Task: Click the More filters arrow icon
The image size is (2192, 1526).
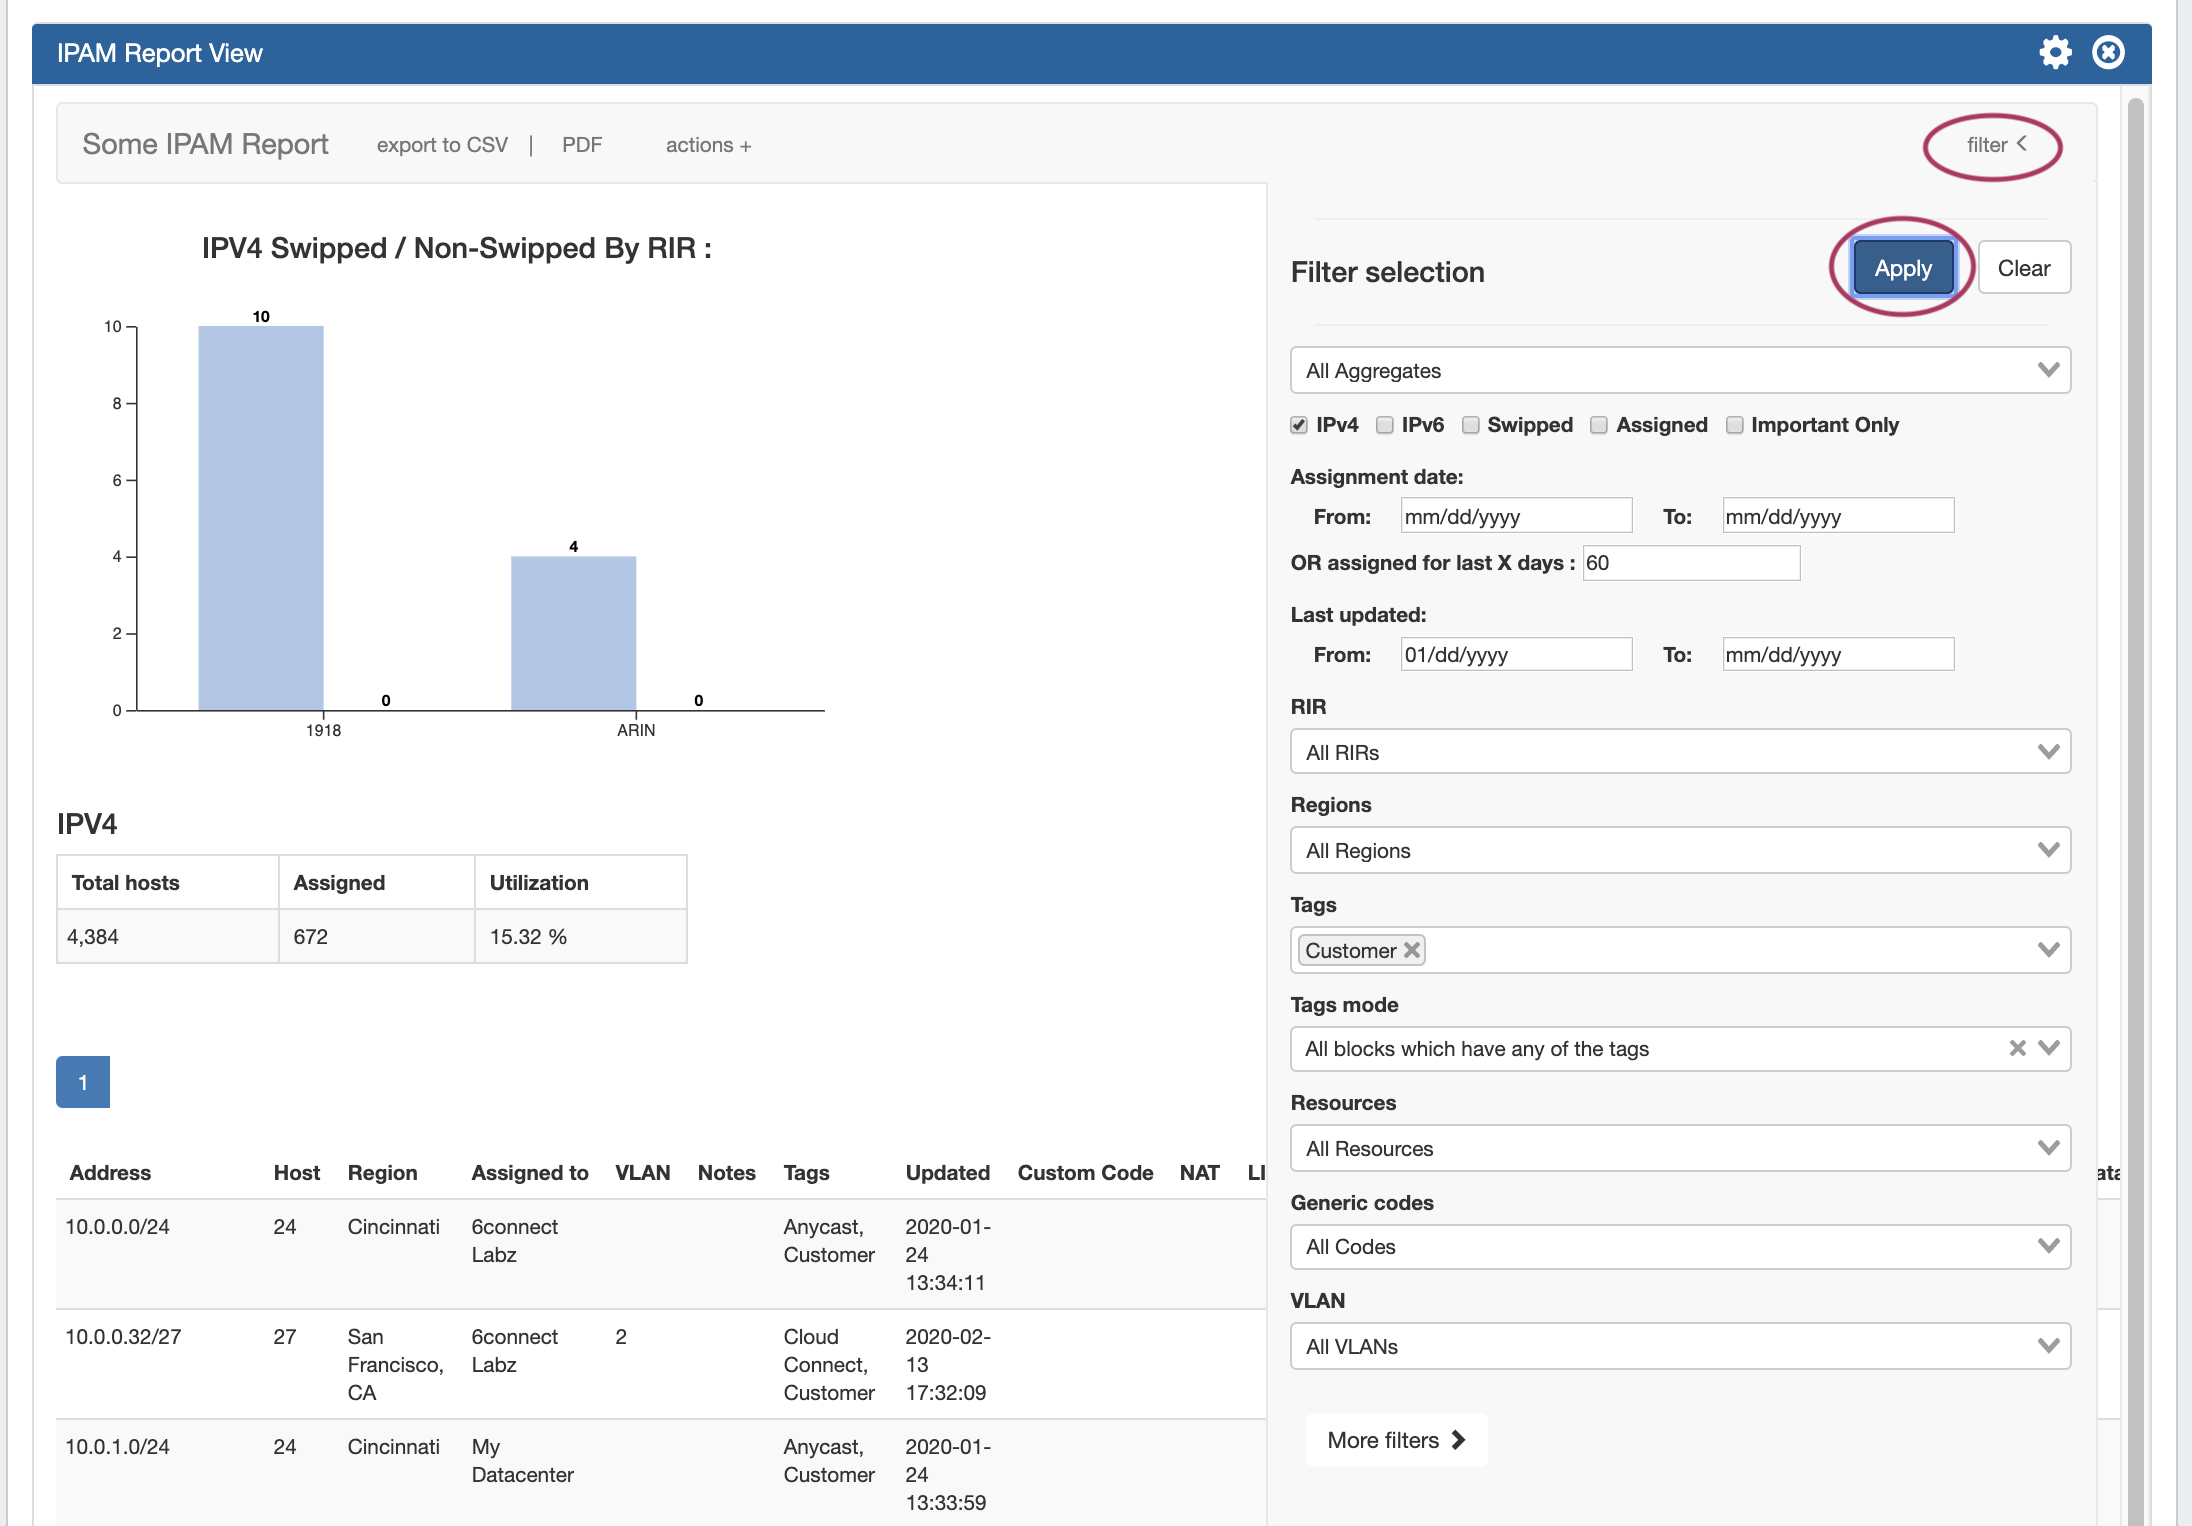Action: [1458, 1440]
